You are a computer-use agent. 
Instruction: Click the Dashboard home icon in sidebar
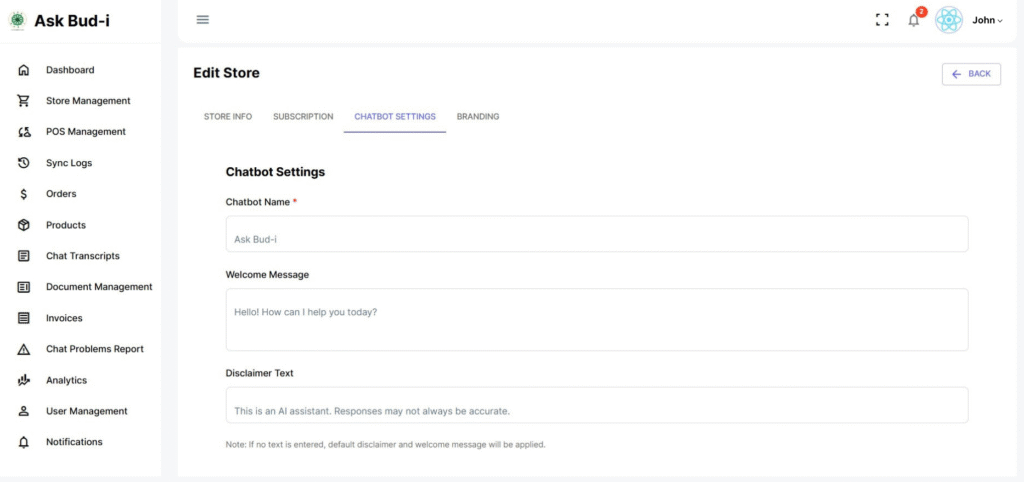point(24,70)
